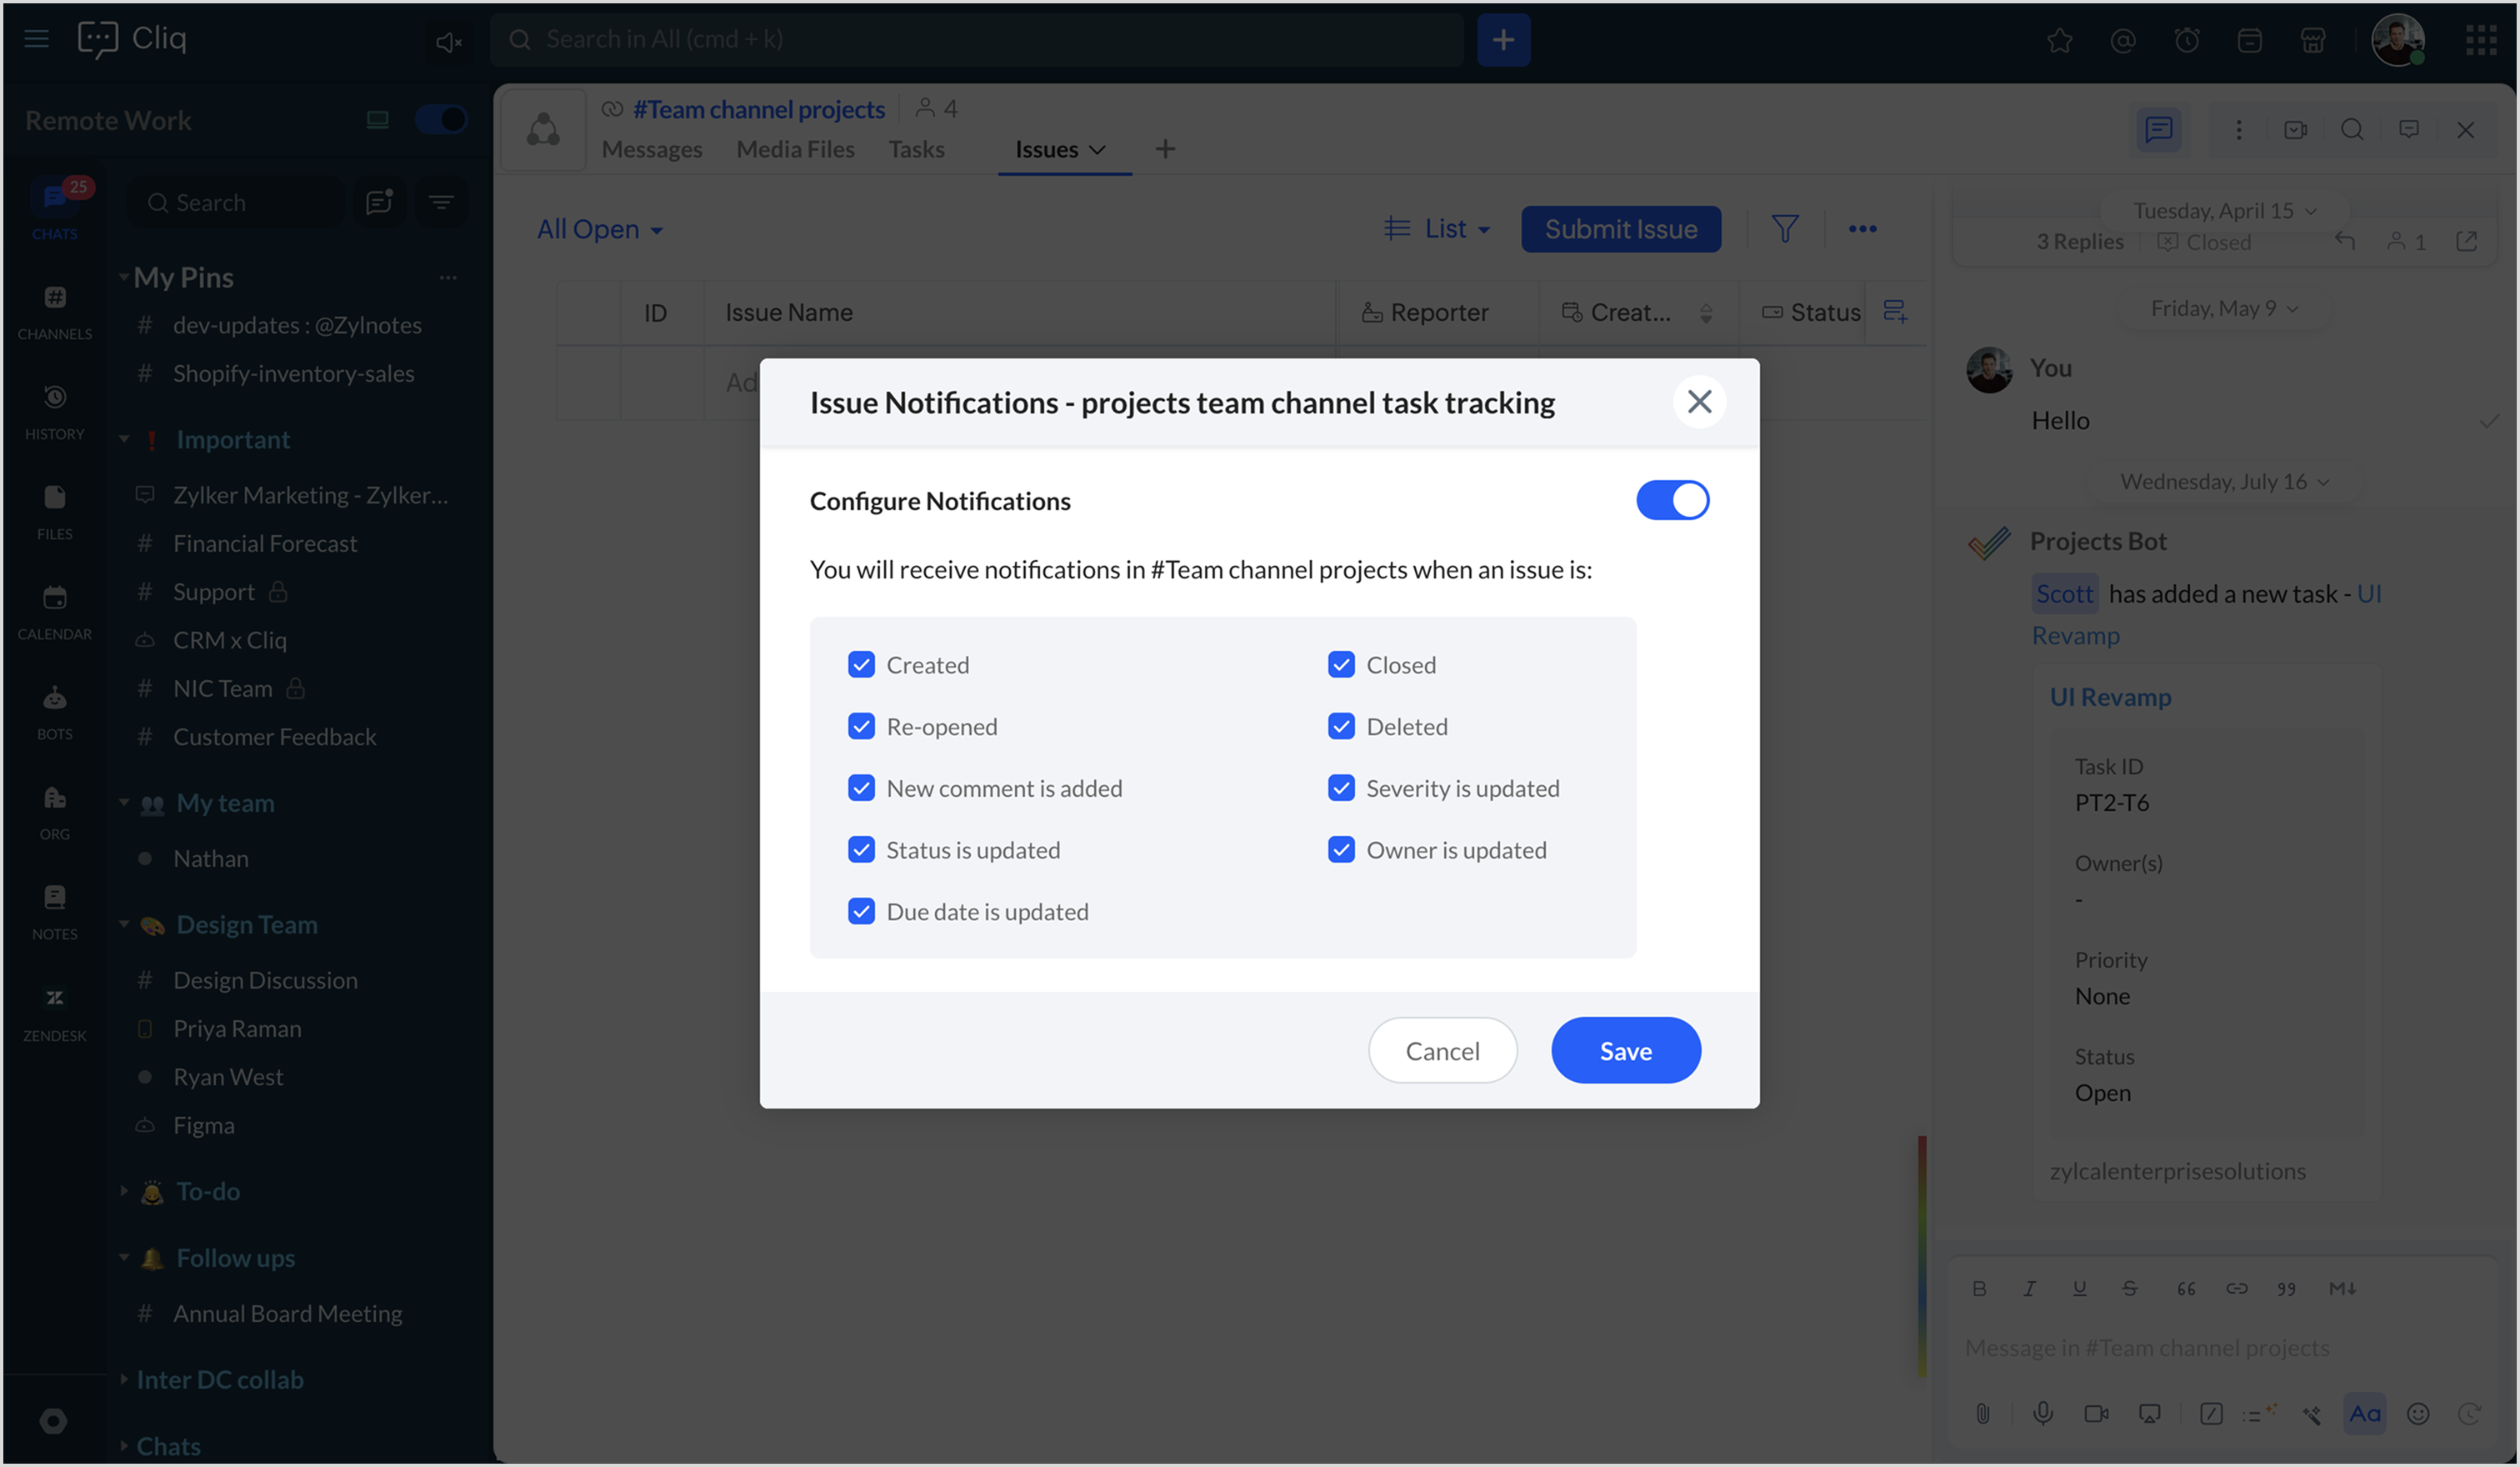Open Org in left sidebar
Image resolution: width=2520 pixels, height=1467 pixels.
tap(54, 811)
